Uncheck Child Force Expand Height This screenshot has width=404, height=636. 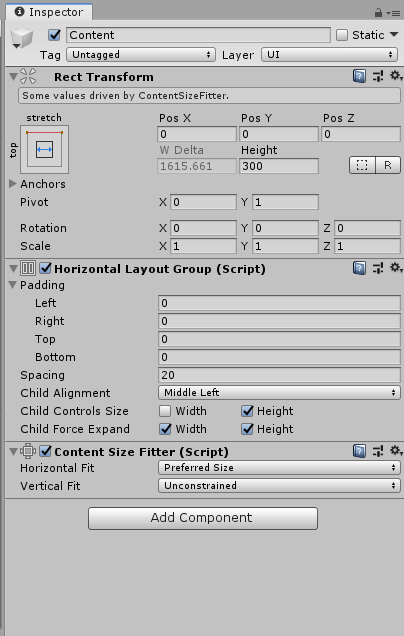247,429
